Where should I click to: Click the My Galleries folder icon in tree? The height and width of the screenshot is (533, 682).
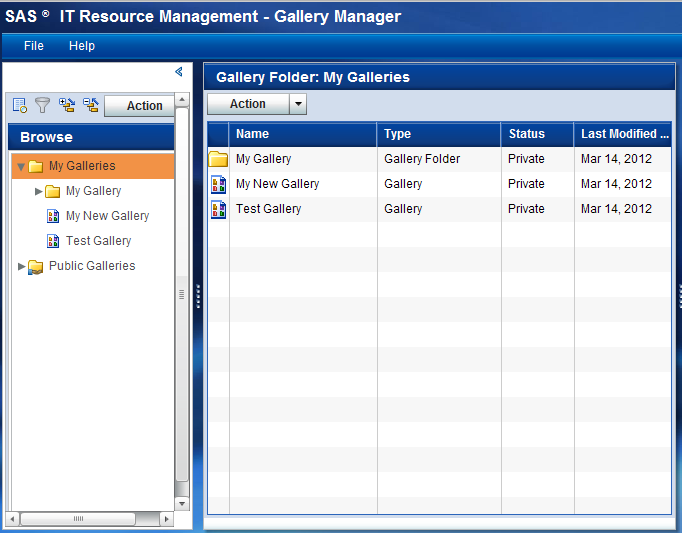click(x=36, y=166)
